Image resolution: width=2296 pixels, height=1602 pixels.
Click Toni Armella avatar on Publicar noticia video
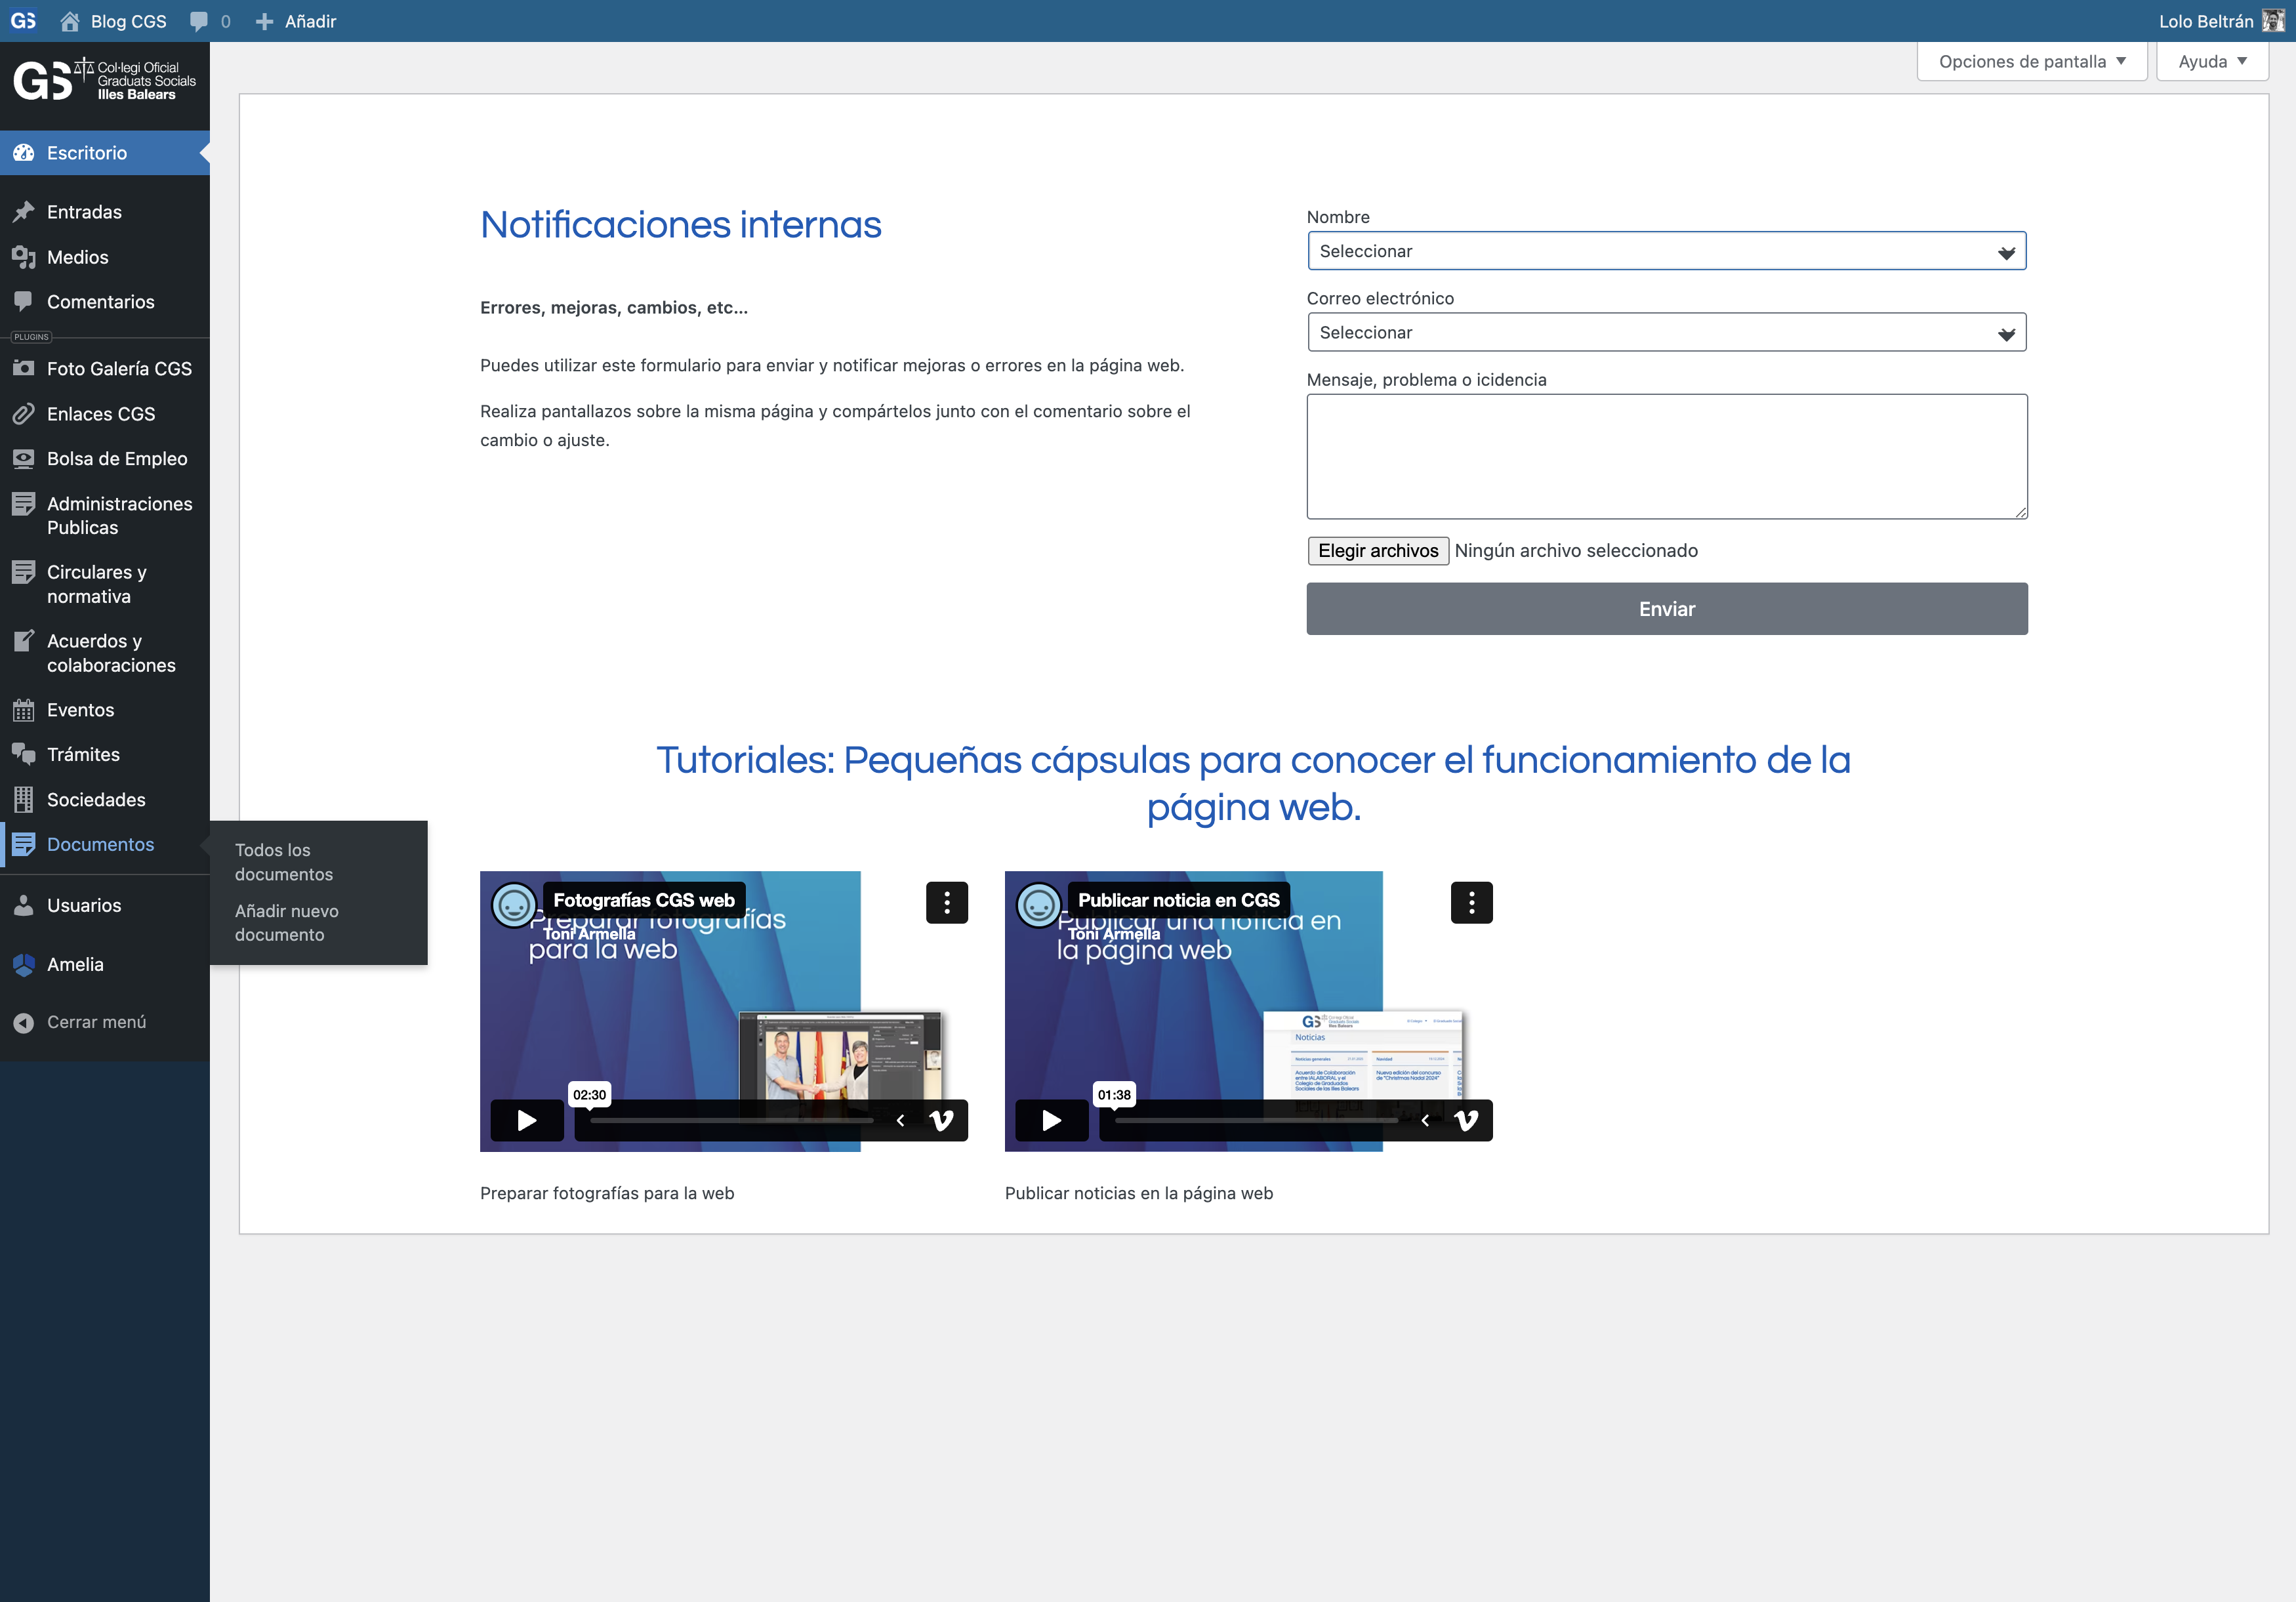(x=1039, y=904)
